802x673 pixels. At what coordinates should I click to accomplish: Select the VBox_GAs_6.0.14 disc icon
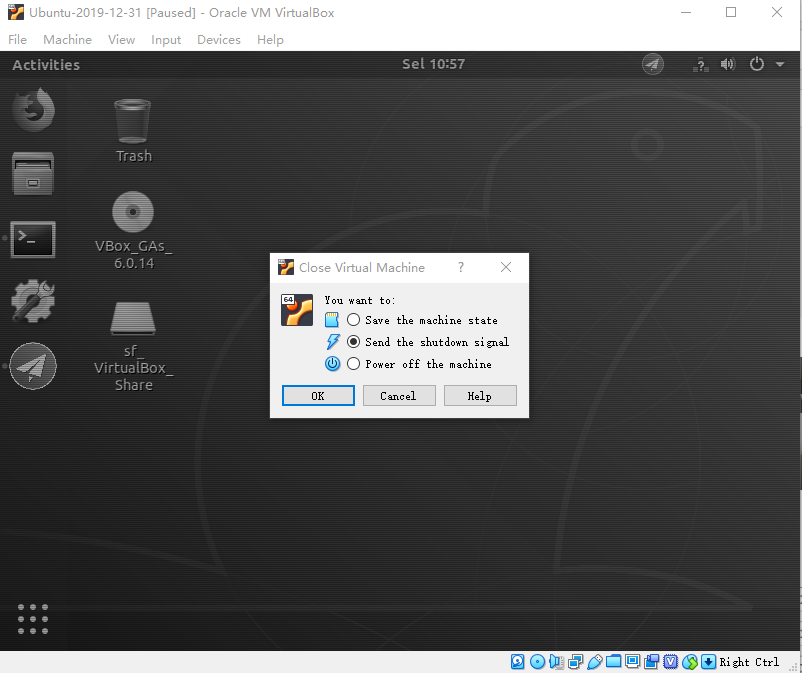click(x=133, y=230)
